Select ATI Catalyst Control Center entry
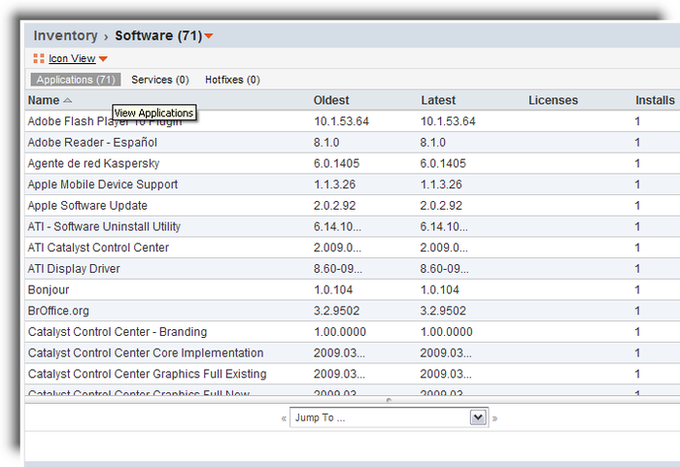 coord(98,248)
